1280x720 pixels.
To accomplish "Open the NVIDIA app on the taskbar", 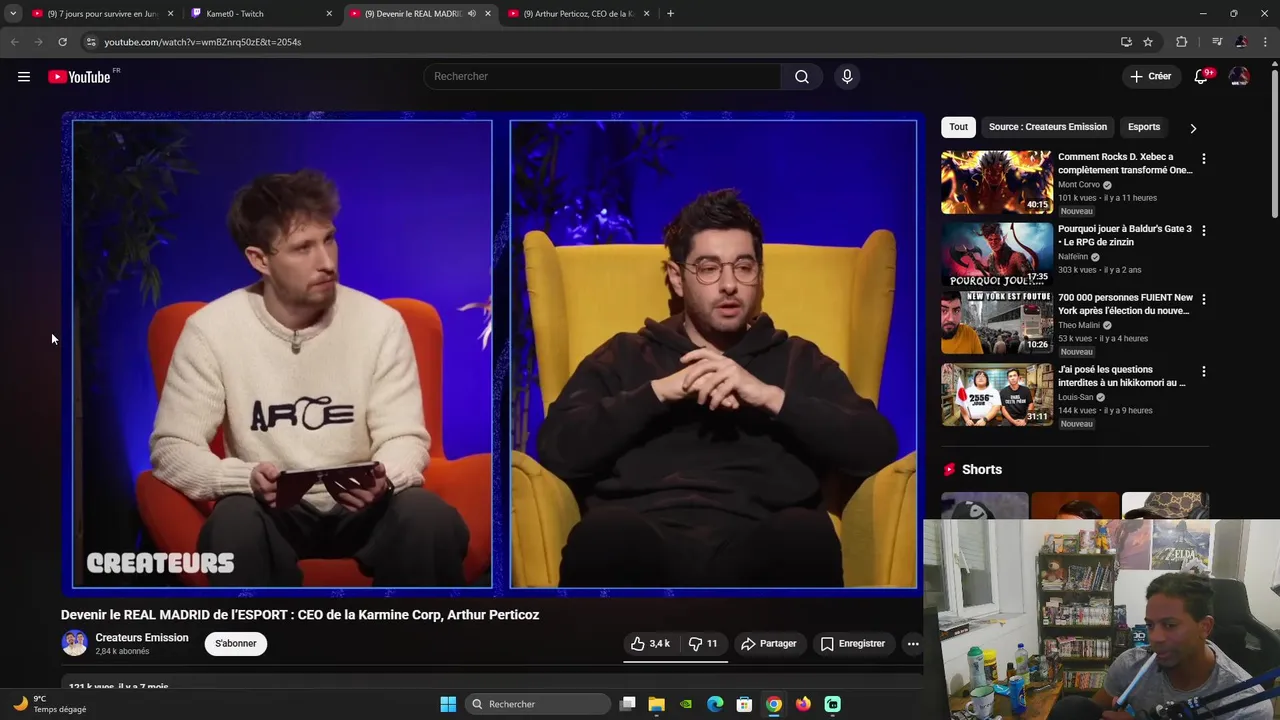I will tap(686, 704).
